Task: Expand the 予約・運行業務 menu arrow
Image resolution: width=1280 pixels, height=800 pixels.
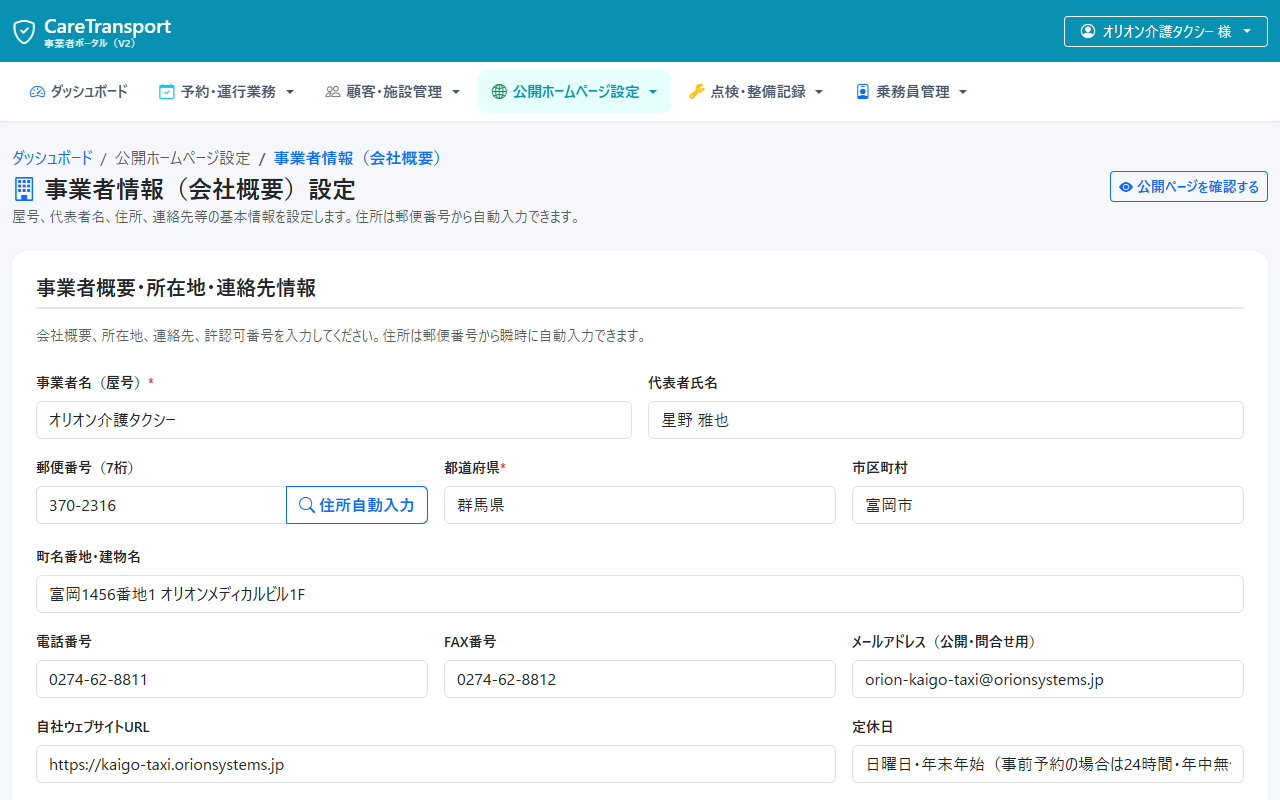Action: coord(290,92)
